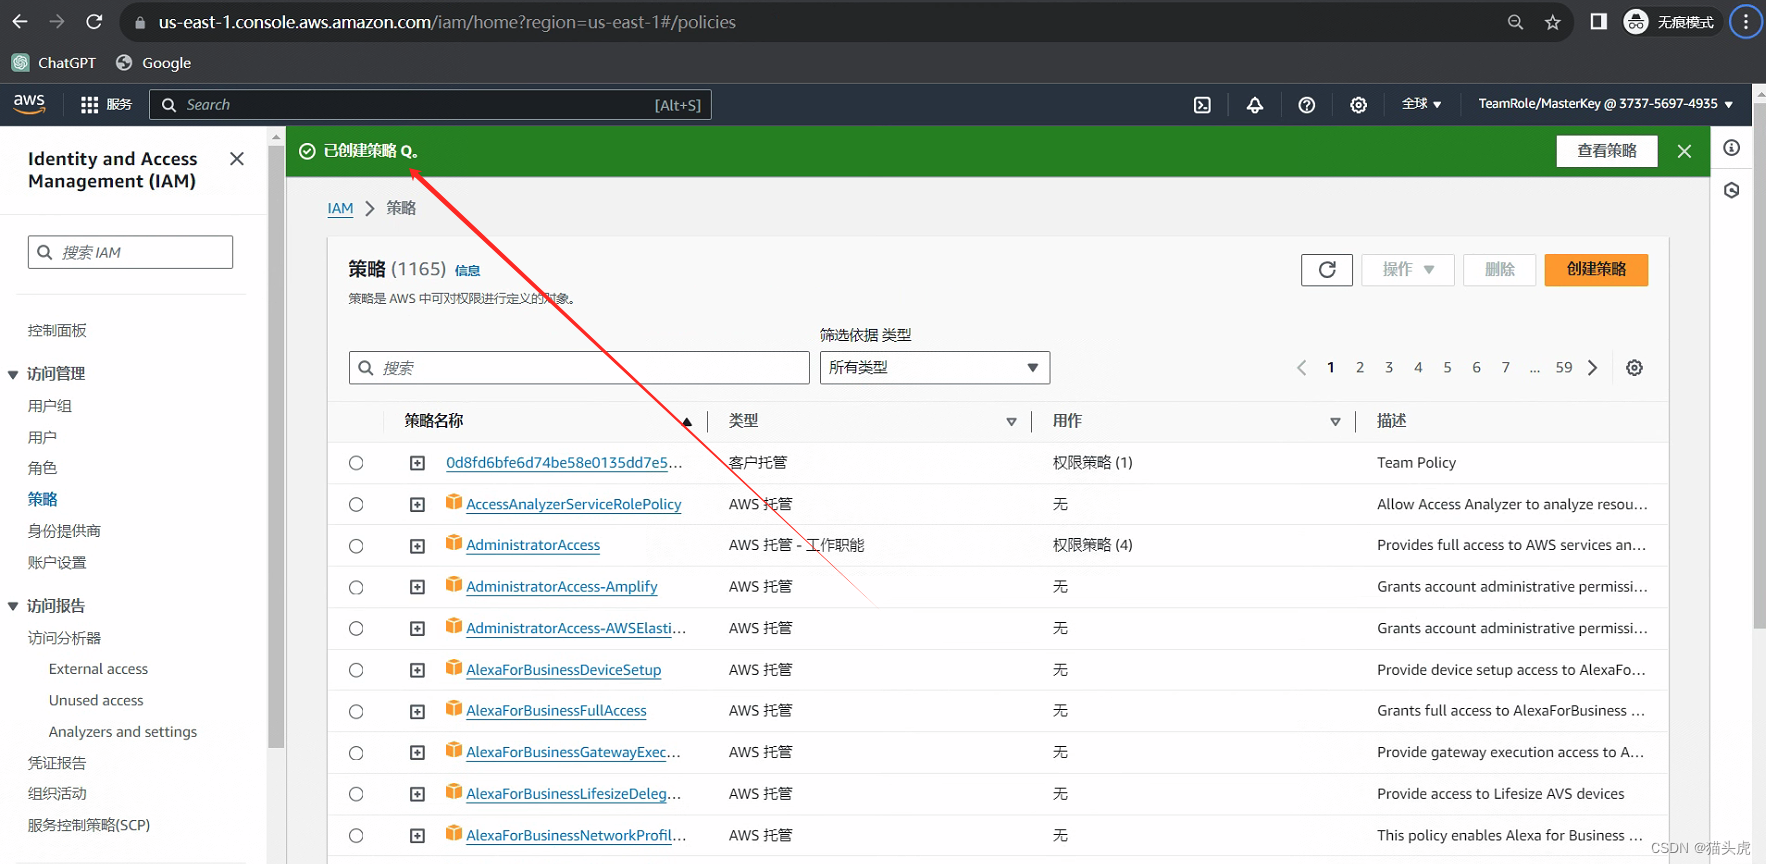
Task: Collapse the 访问报告 navigation section
Action: point(13,606)
